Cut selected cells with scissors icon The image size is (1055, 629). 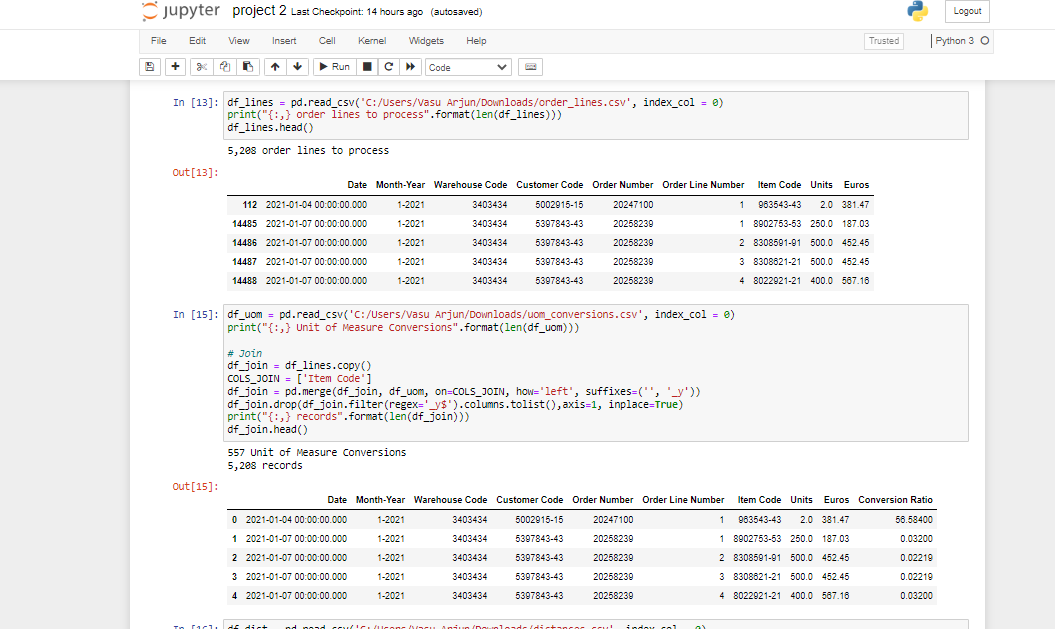[x=201, y=67]
